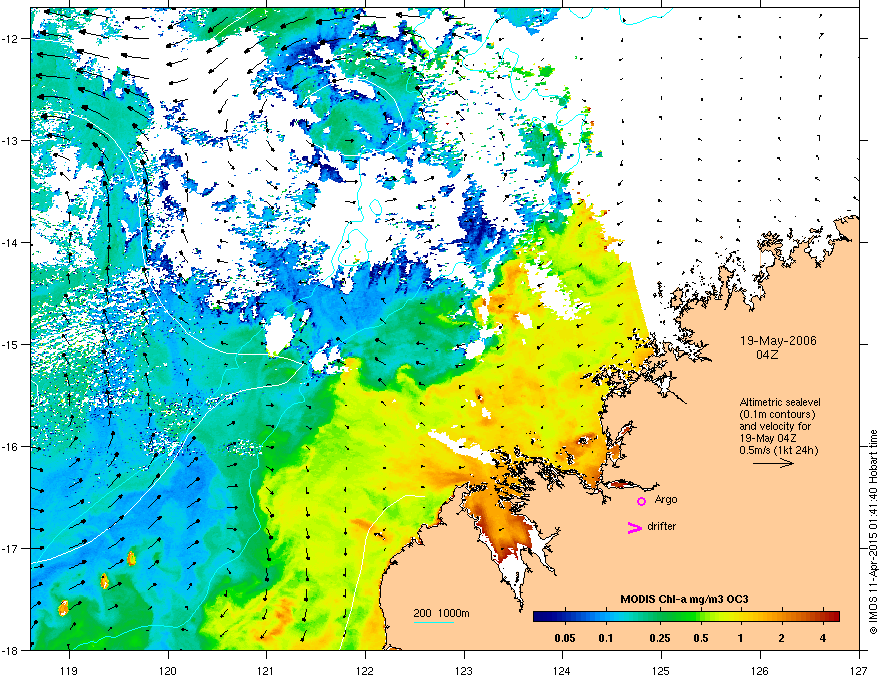Click the "and velocity for" legend line
This screenshot has width=880, height=680.
775,426
